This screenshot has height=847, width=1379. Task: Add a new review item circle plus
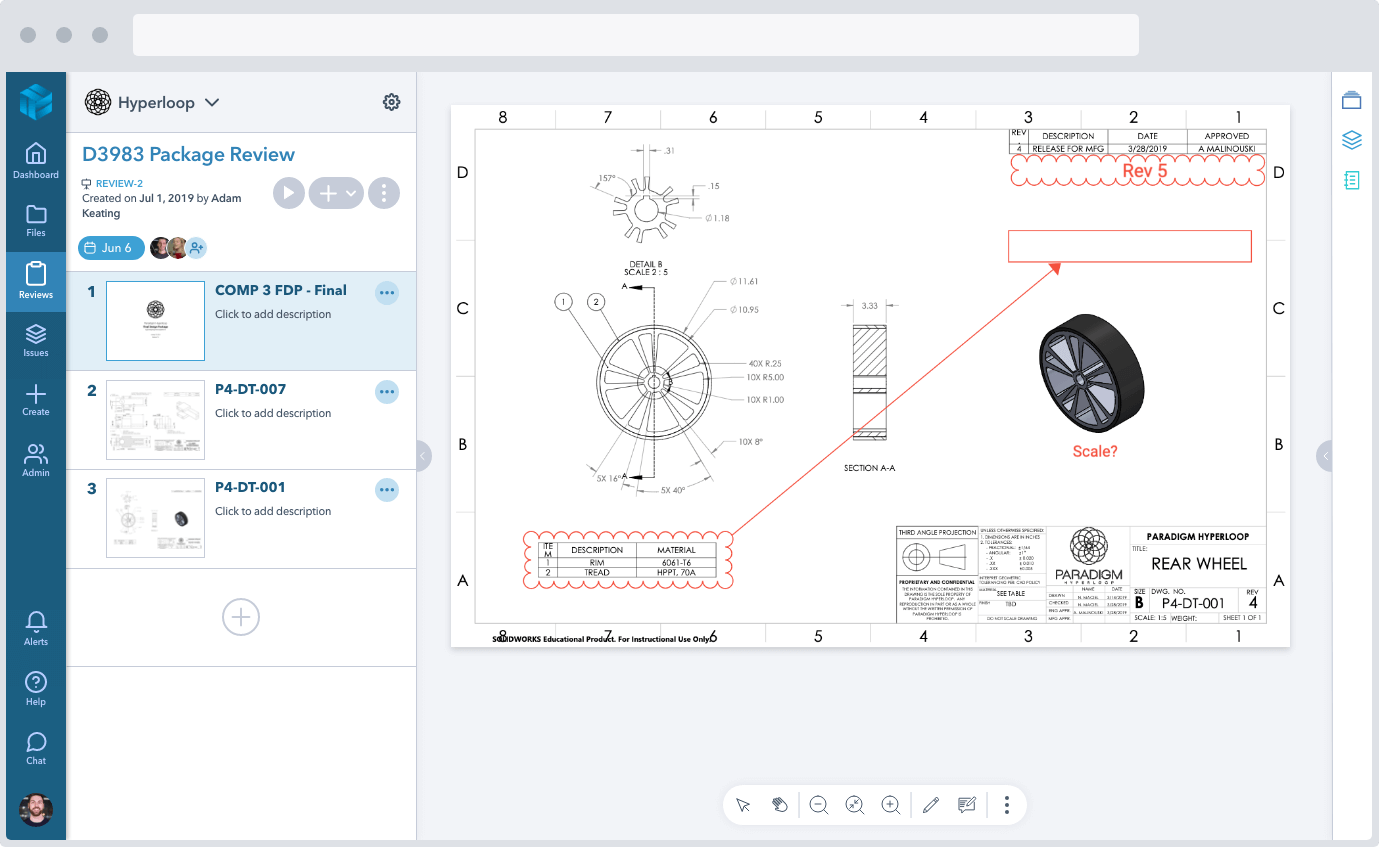(x=241, y=617)
